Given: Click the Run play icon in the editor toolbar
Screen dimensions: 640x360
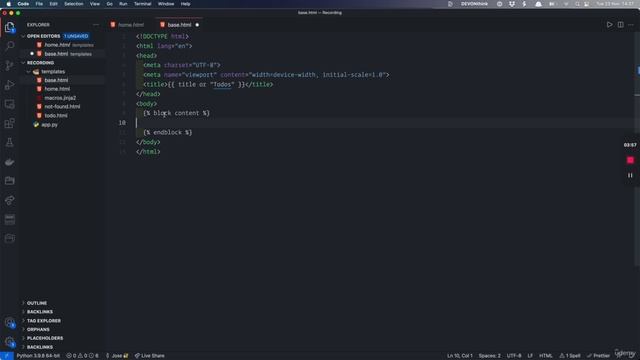Looking at the screenshot, I should (609, 24).
